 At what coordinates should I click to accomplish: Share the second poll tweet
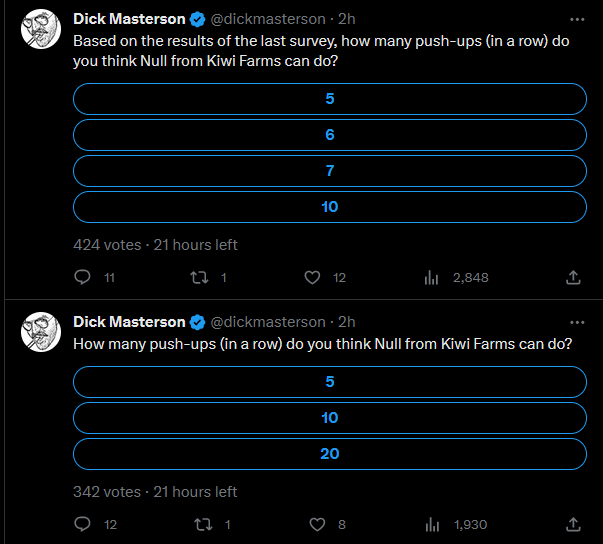pos(574,524)
